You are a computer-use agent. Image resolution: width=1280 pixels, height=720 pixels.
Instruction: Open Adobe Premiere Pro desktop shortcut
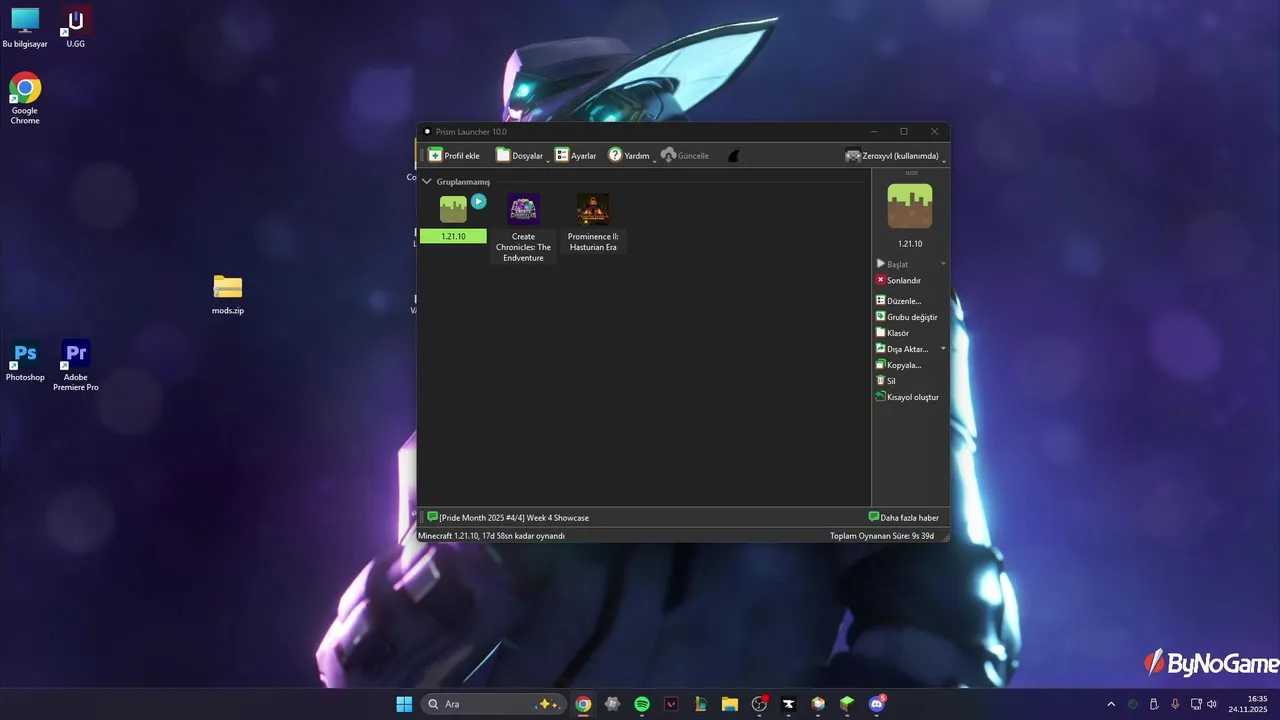[x=76, y=366]
